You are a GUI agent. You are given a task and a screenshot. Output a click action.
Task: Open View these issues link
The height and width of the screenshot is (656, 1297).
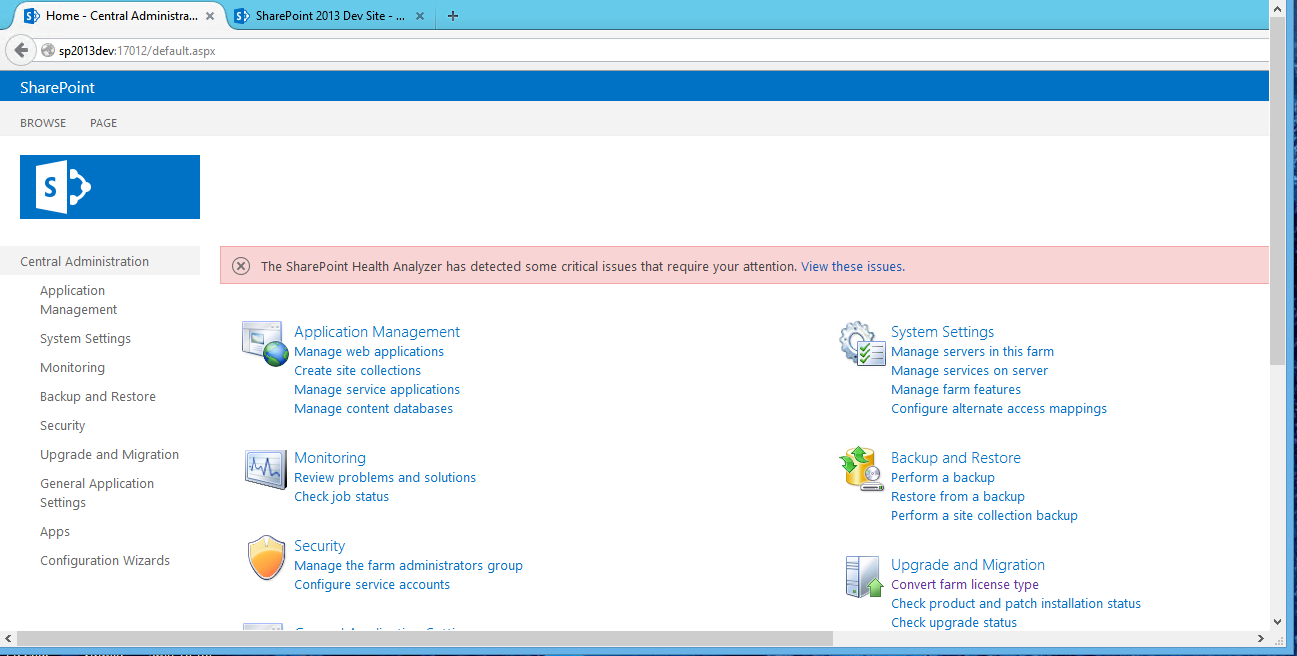(853, 267)
